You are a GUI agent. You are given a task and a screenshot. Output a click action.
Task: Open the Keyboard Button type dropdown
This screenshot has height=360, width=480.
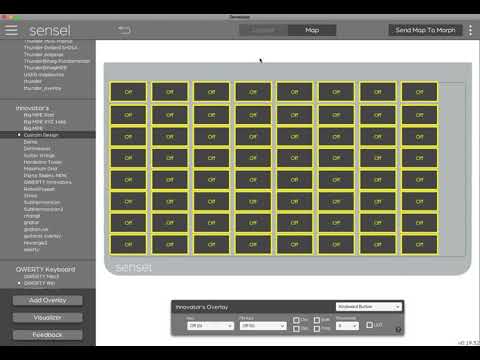pos(368,307)
